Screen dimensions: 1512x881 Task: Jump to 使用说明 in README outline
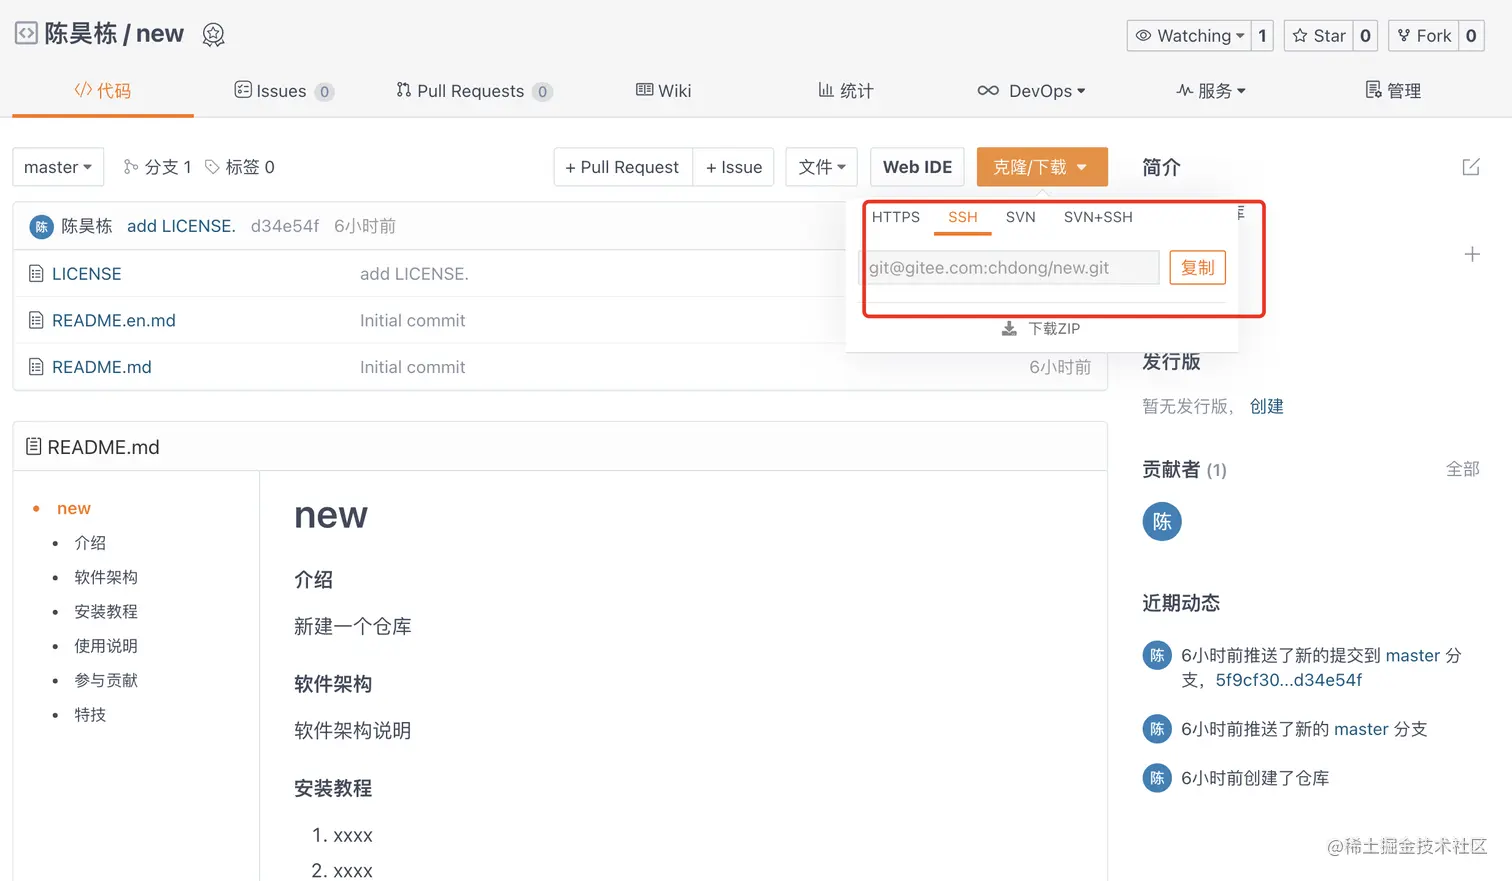pos(106,646)
